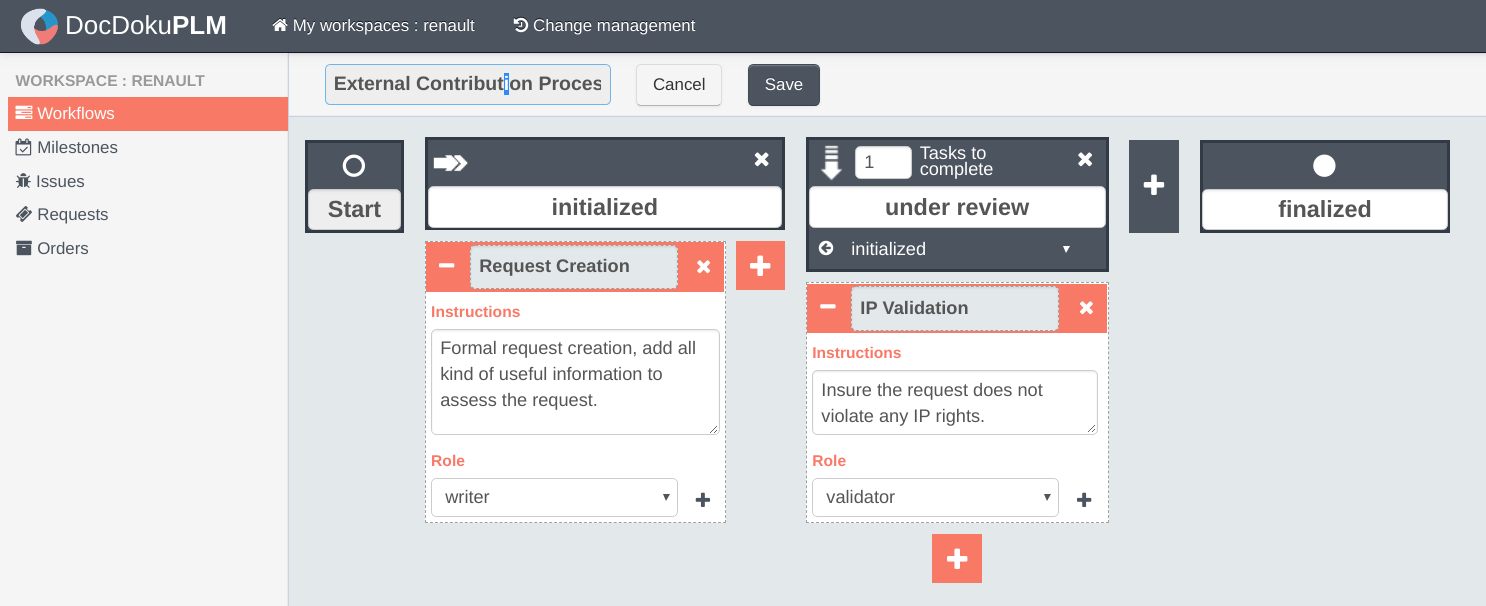Viewport: 1486px width, 606px height.
Task: Delete the Request Creation task with its X icon
Action: (703, 267)
